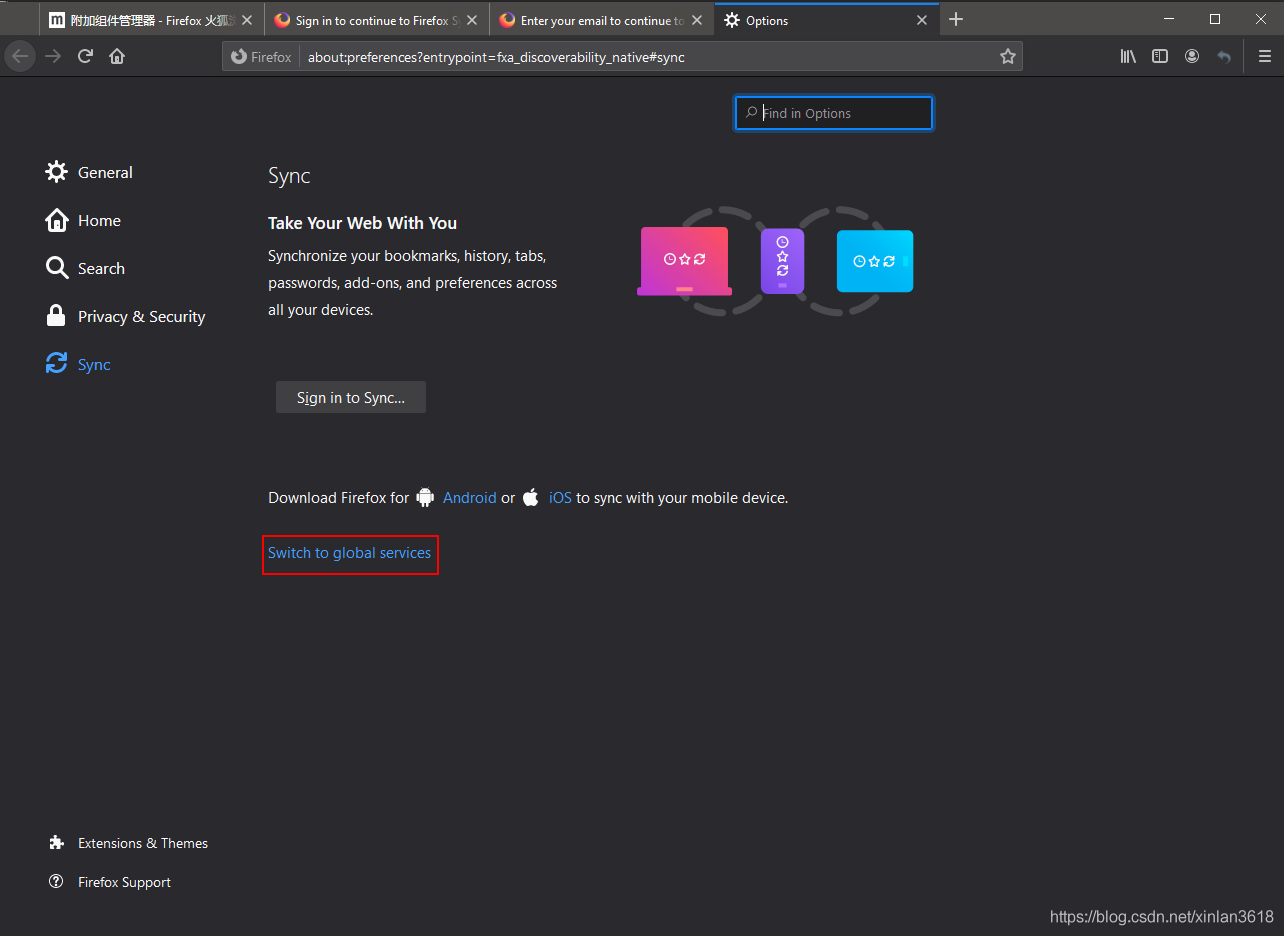Open Extensions & Themes link
Image resolution: width=1284 pixels, height=936 pixels.
(x=128, y=843)
